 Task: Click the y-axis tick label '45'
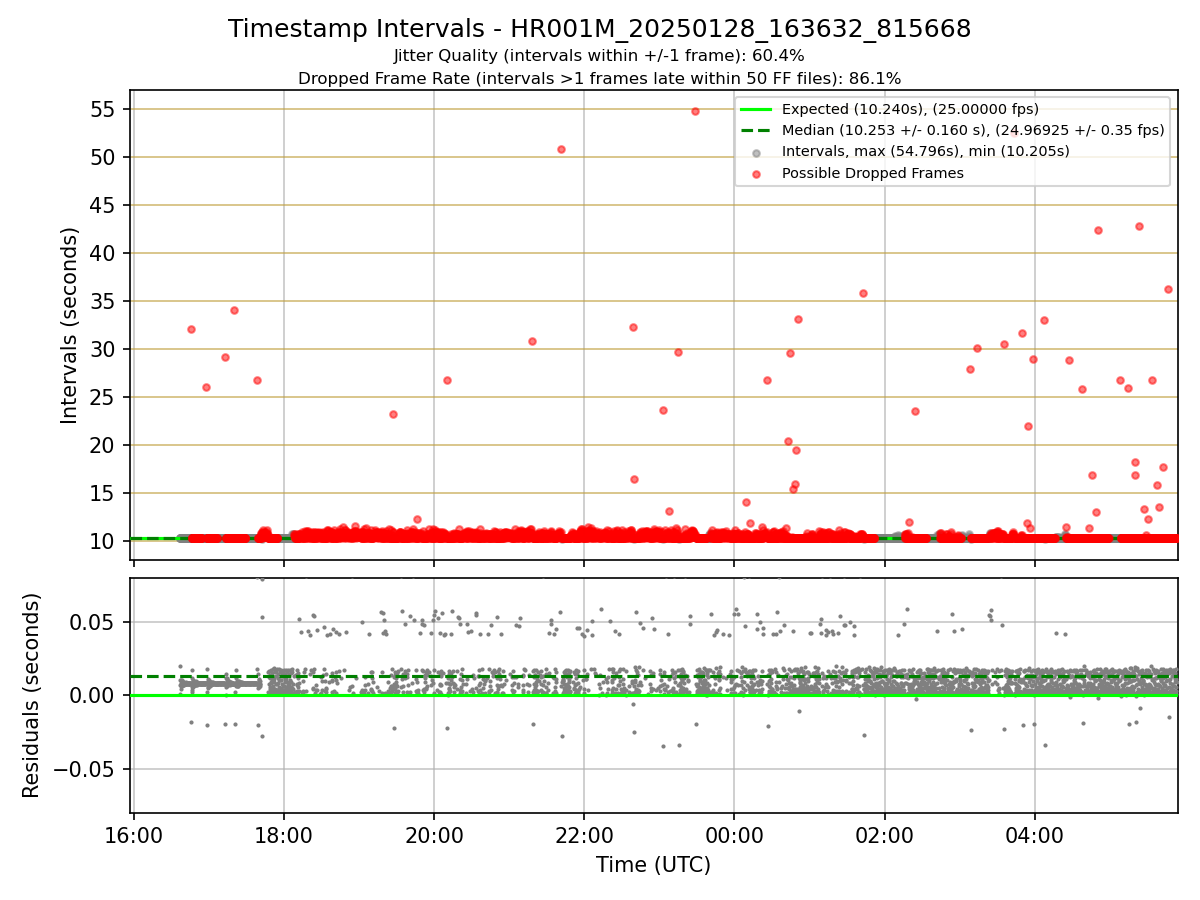[103, 205]
